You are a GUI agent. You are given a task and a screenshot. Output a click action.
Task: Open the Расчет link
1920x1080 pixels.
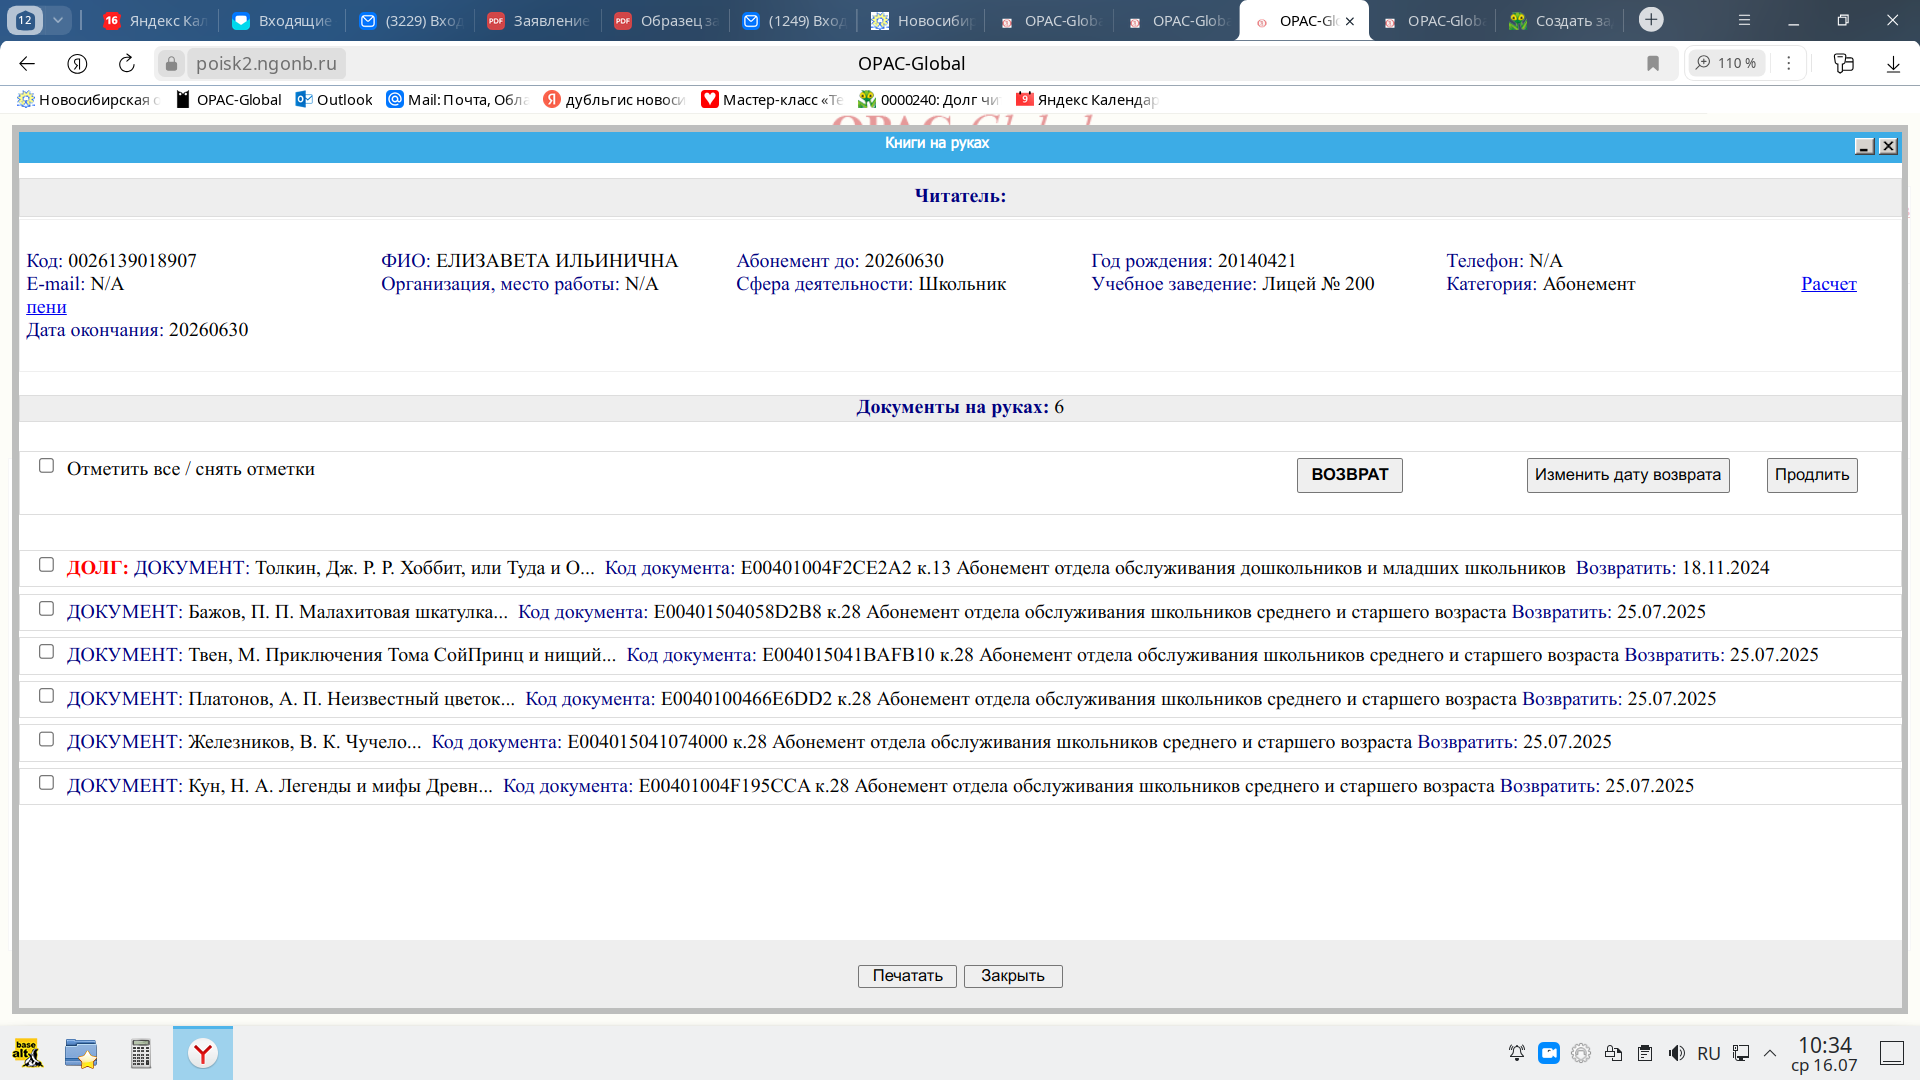(1828, 283)
